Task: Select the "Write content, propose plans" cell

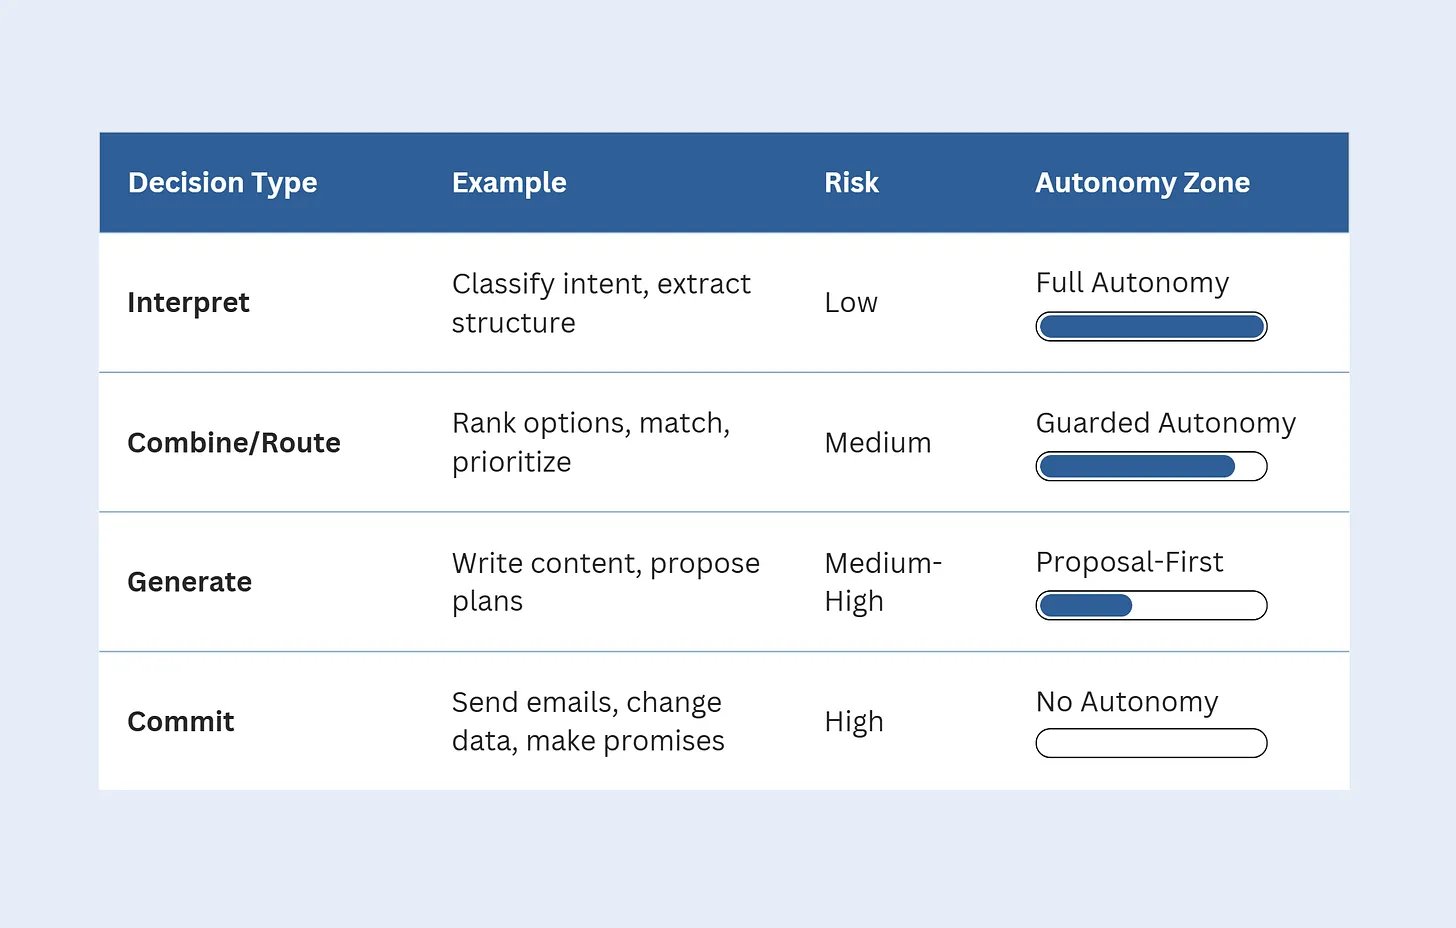Action: [x=605, y=582]
